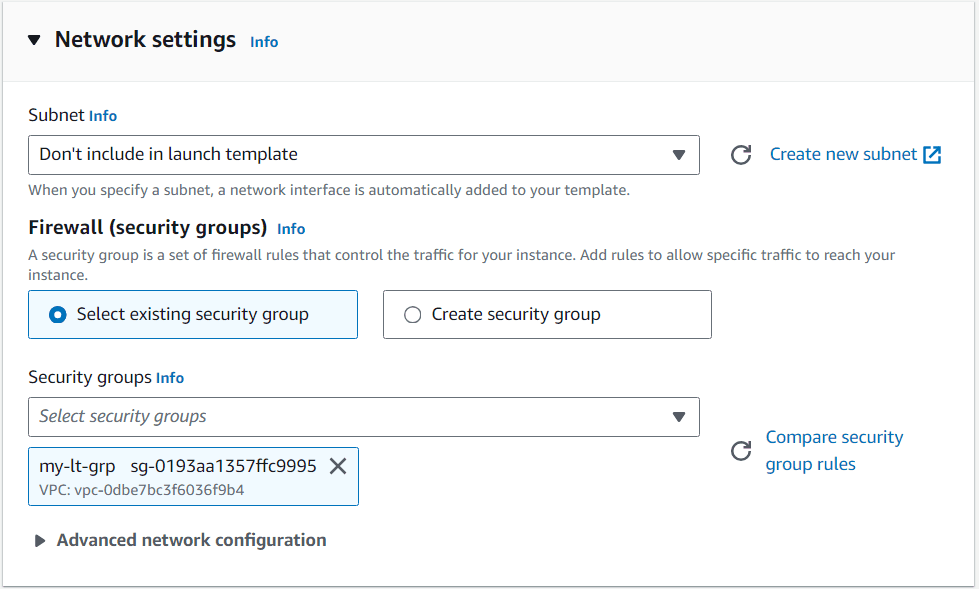Image resolution: width=979 pixels, height=589 pixels.
Task: Click the Security groups dropdown arrow
Action: click(x=679, y=417)
